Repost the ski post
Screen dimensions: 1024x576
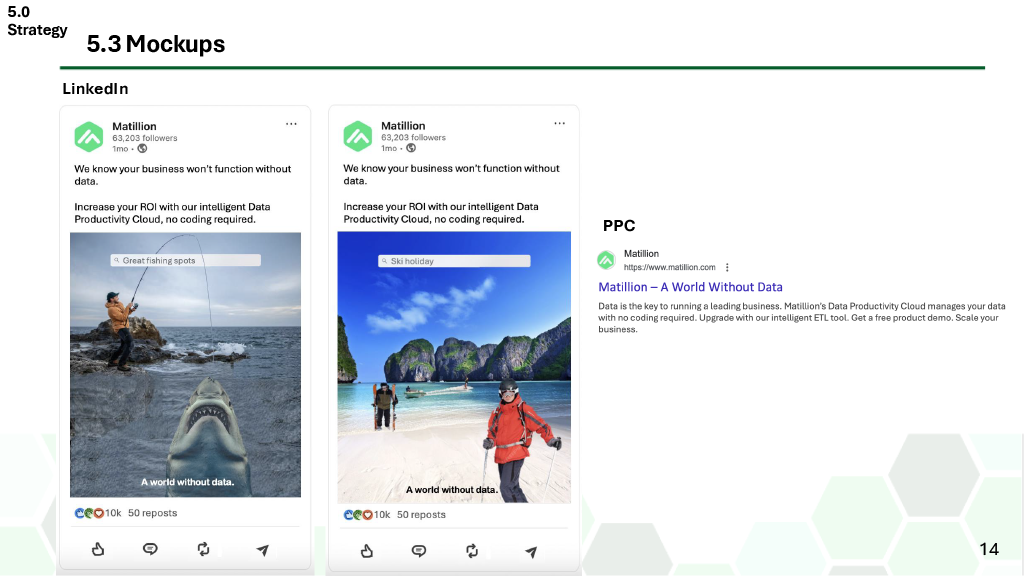tap(472, 551)
